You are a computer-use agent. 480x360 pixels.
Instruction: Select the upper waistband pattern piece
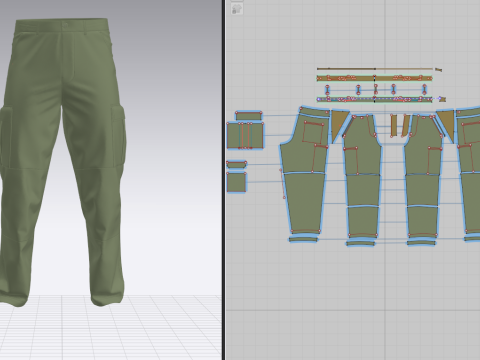point(374,78)
